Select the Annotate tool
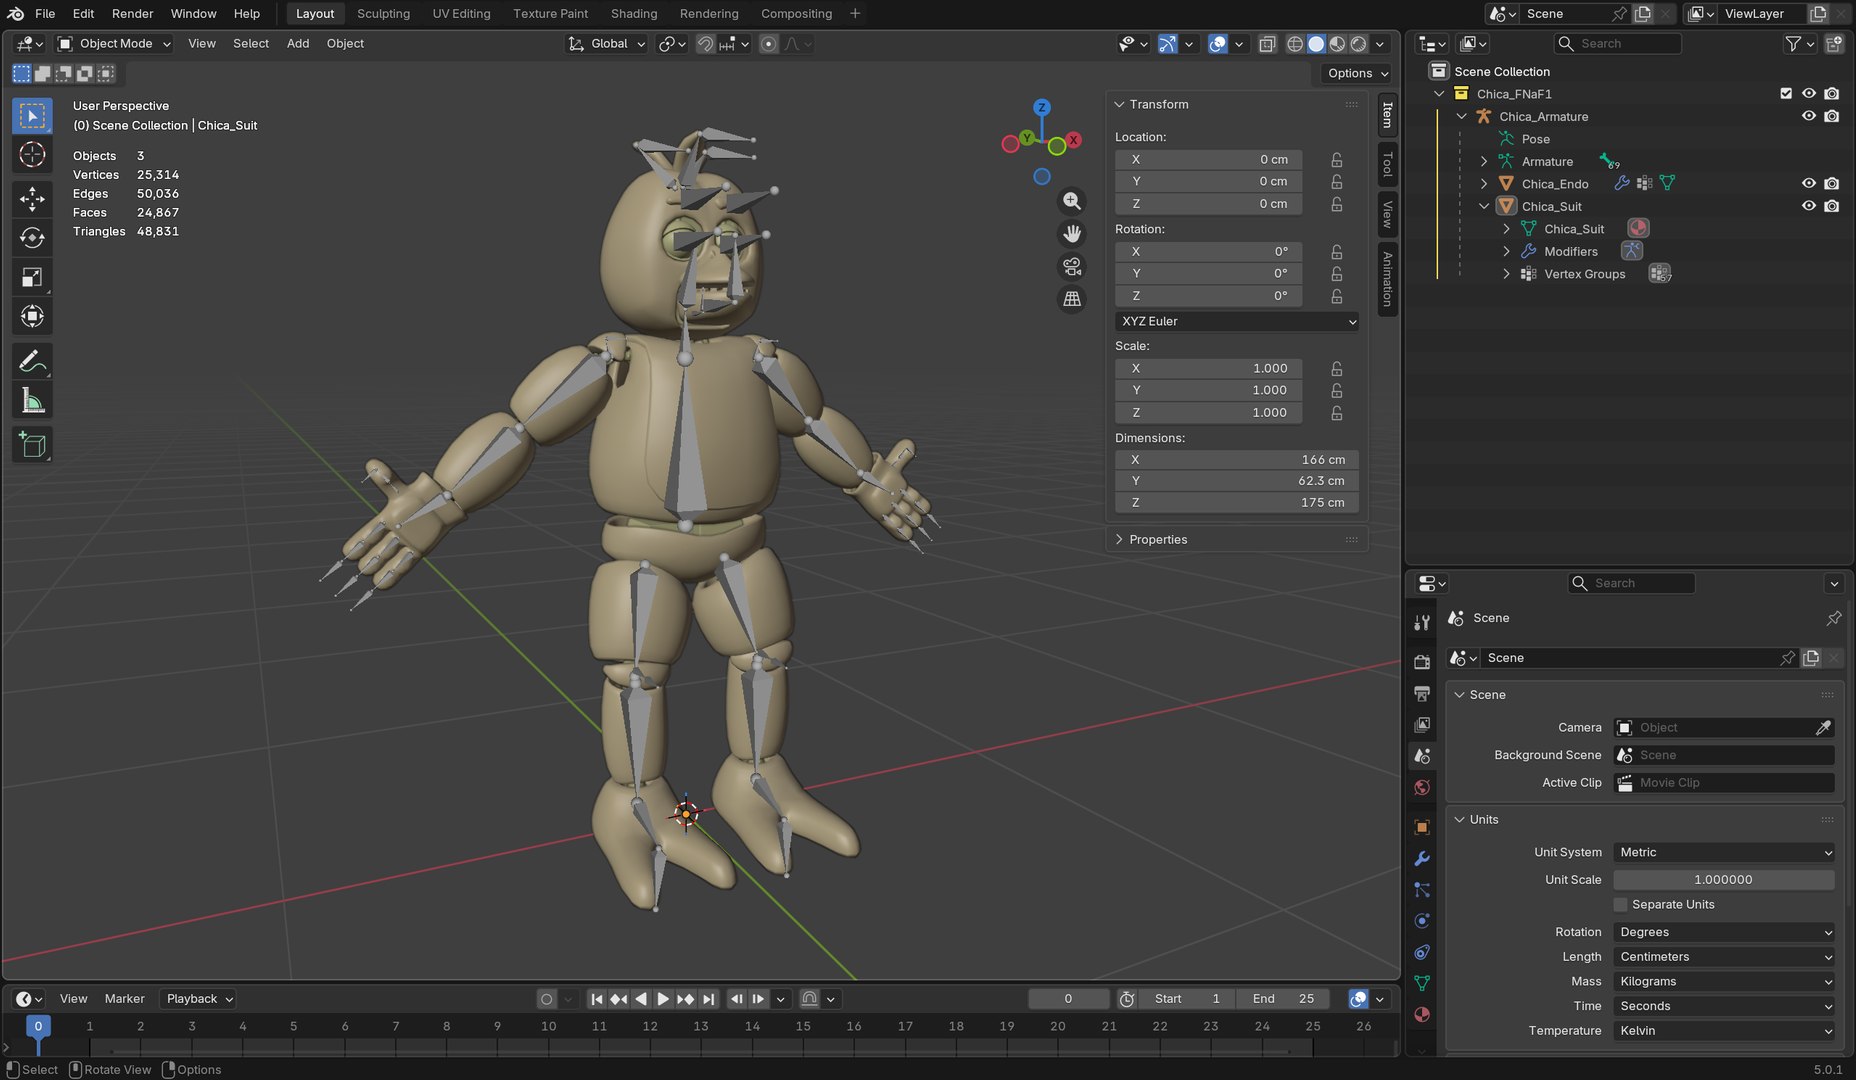This screenshot has height=1080, width=1856. [x=32, y=361]
